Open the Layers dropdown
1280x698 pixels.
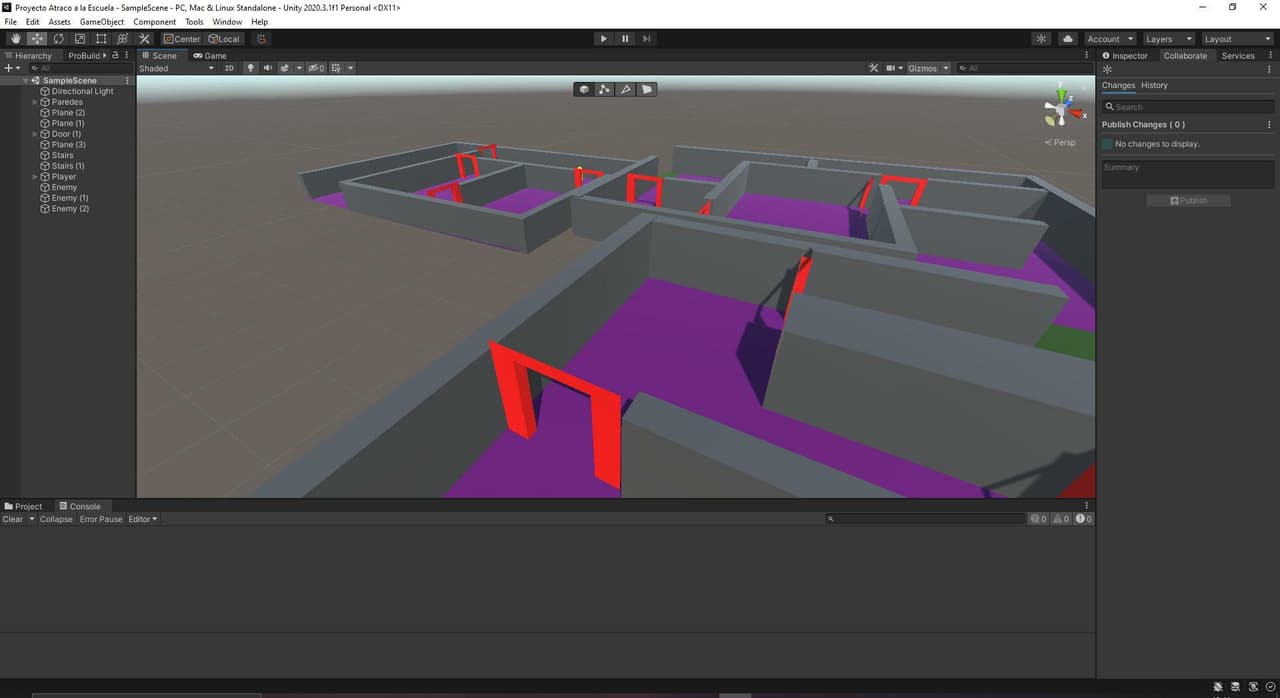tap(1168, 39)
